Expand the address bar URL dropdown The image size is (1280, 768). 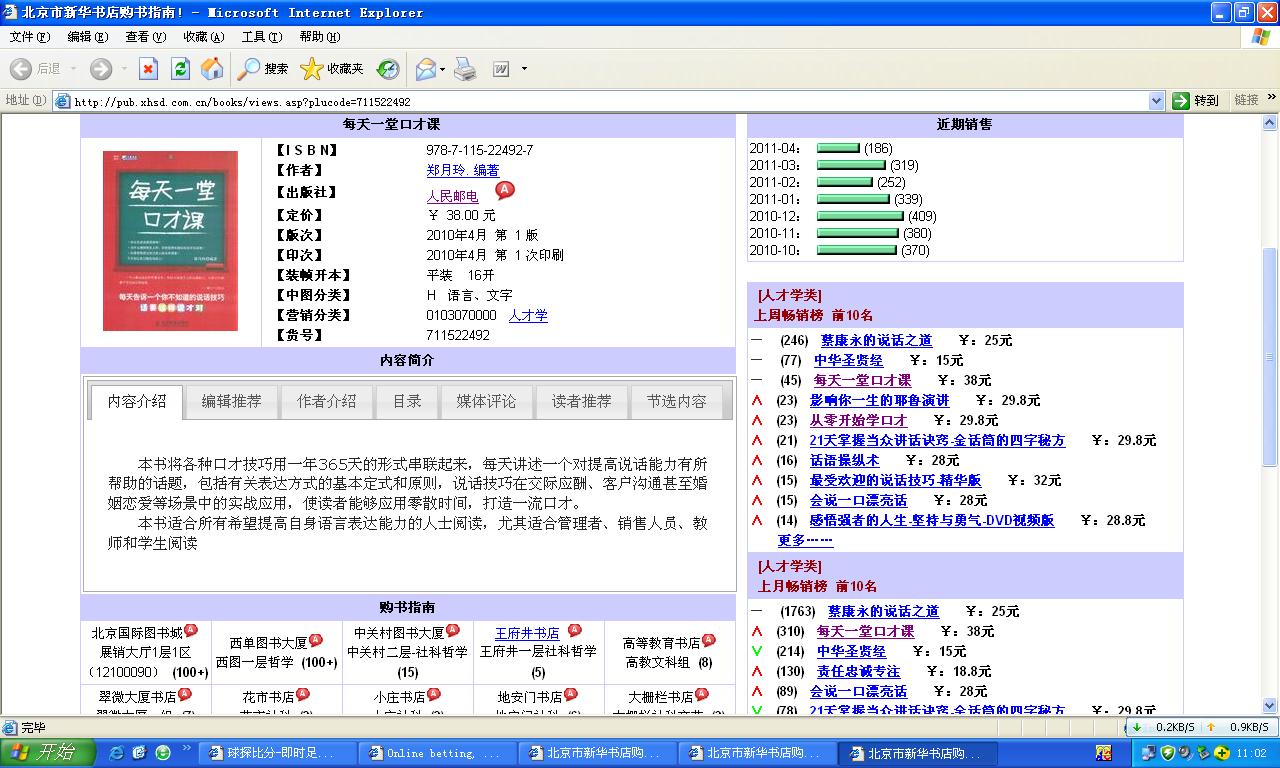click(x=1157, y=101)
